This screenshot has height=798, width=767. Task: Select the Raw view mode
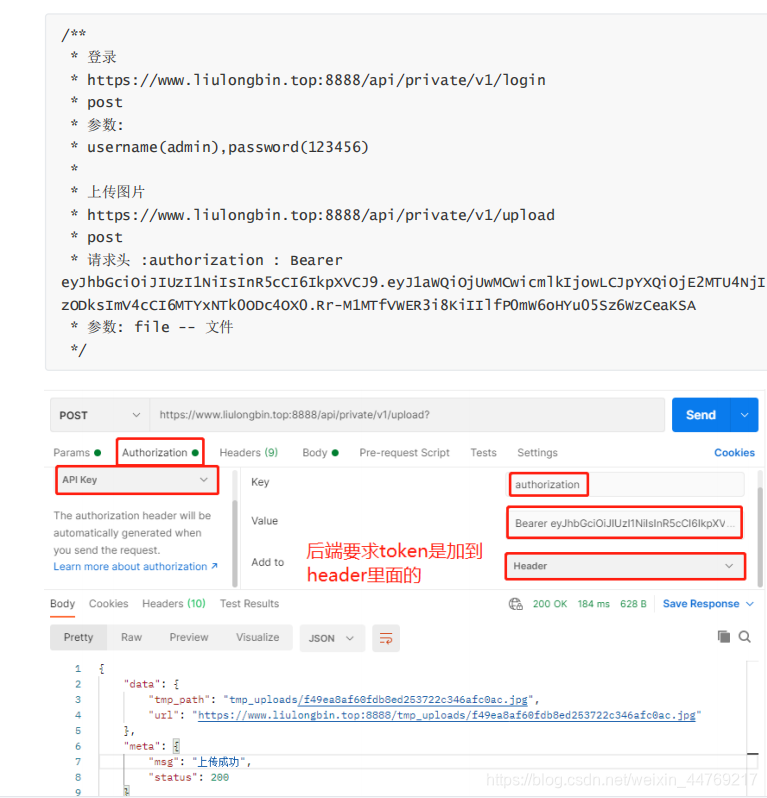tap(131, 637)
